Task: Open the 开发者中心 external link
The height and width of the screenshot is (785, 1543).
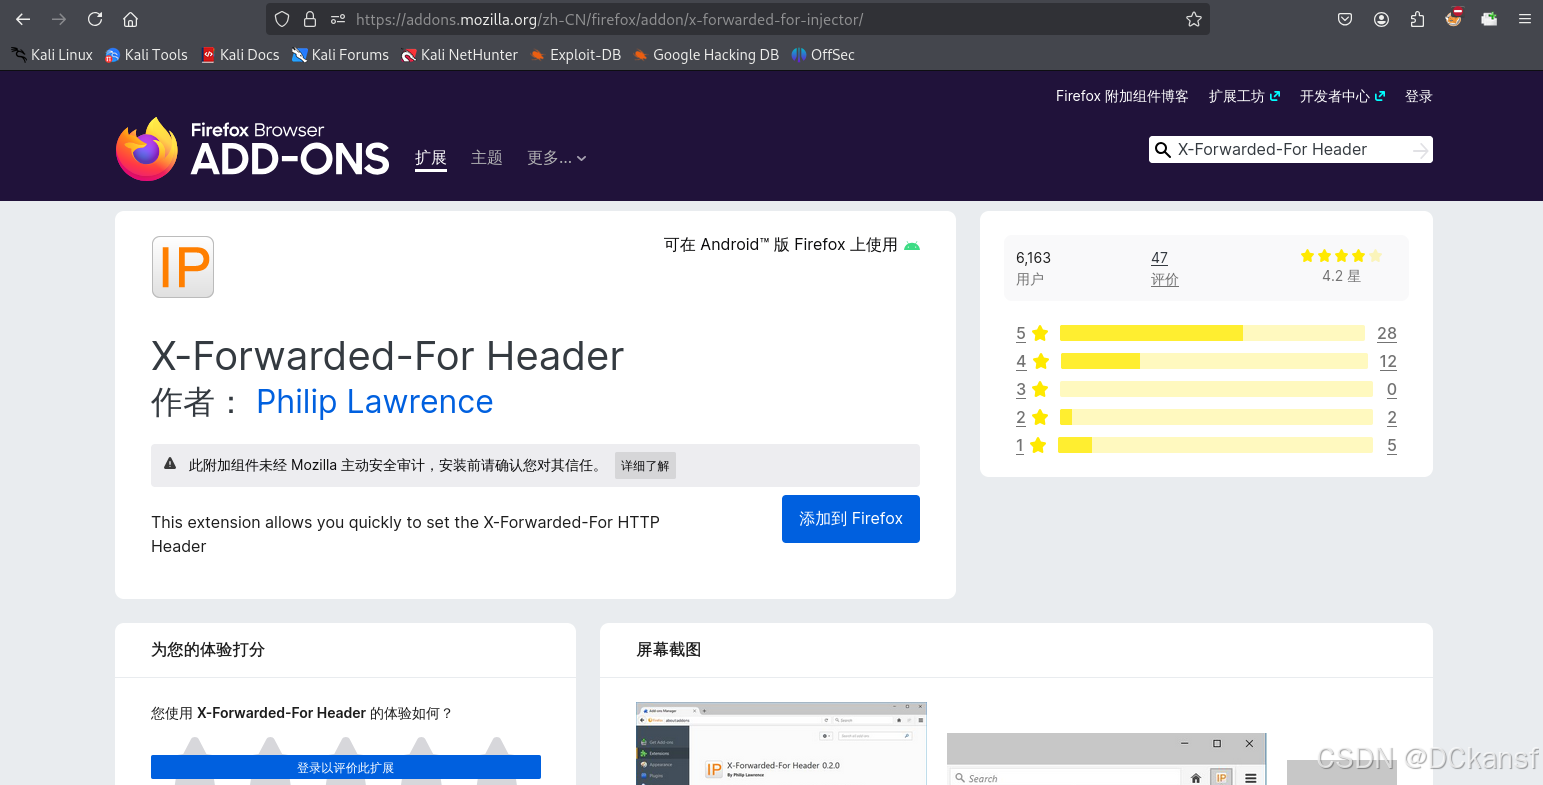Action: [x=1342, y=96]
